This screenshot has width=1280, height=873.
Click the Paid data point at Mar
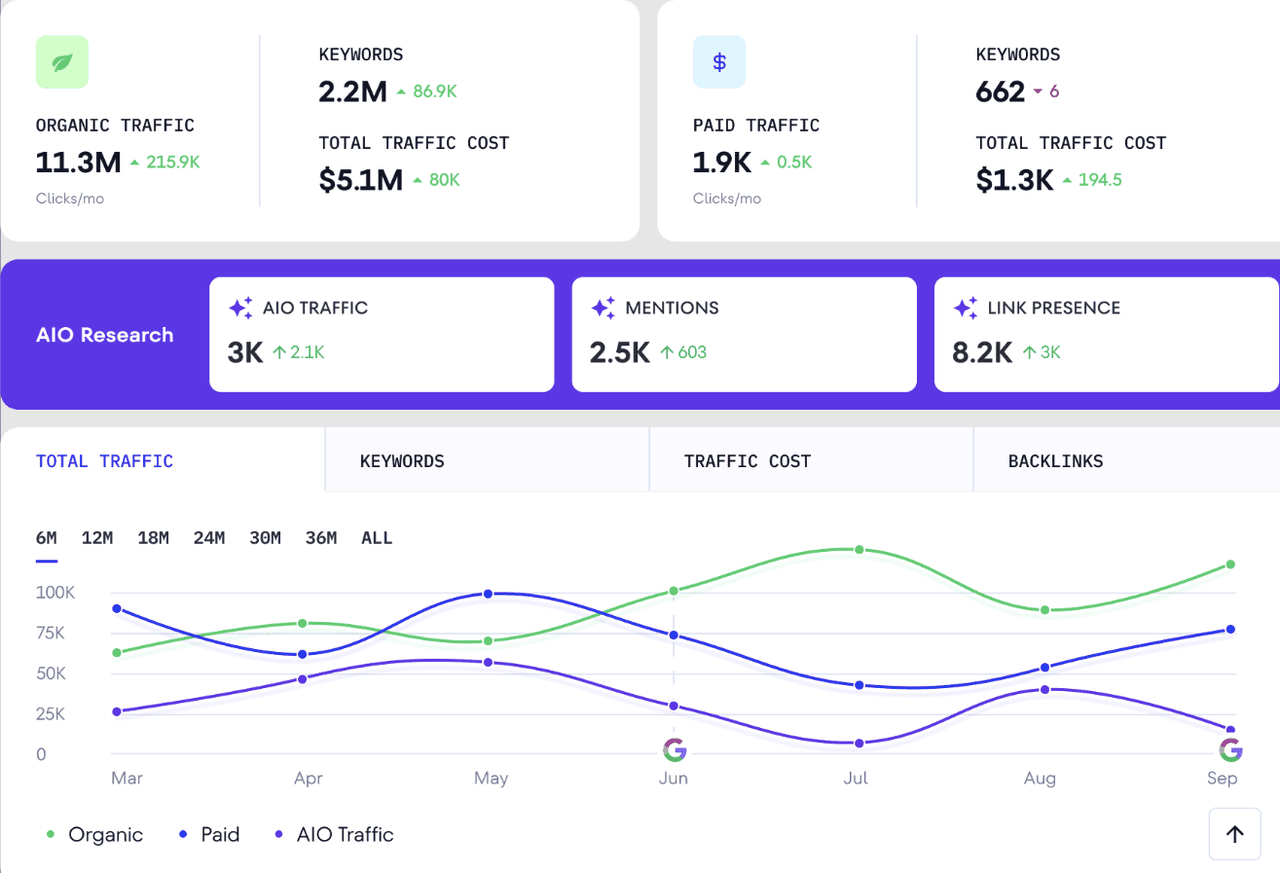[117, 608]
